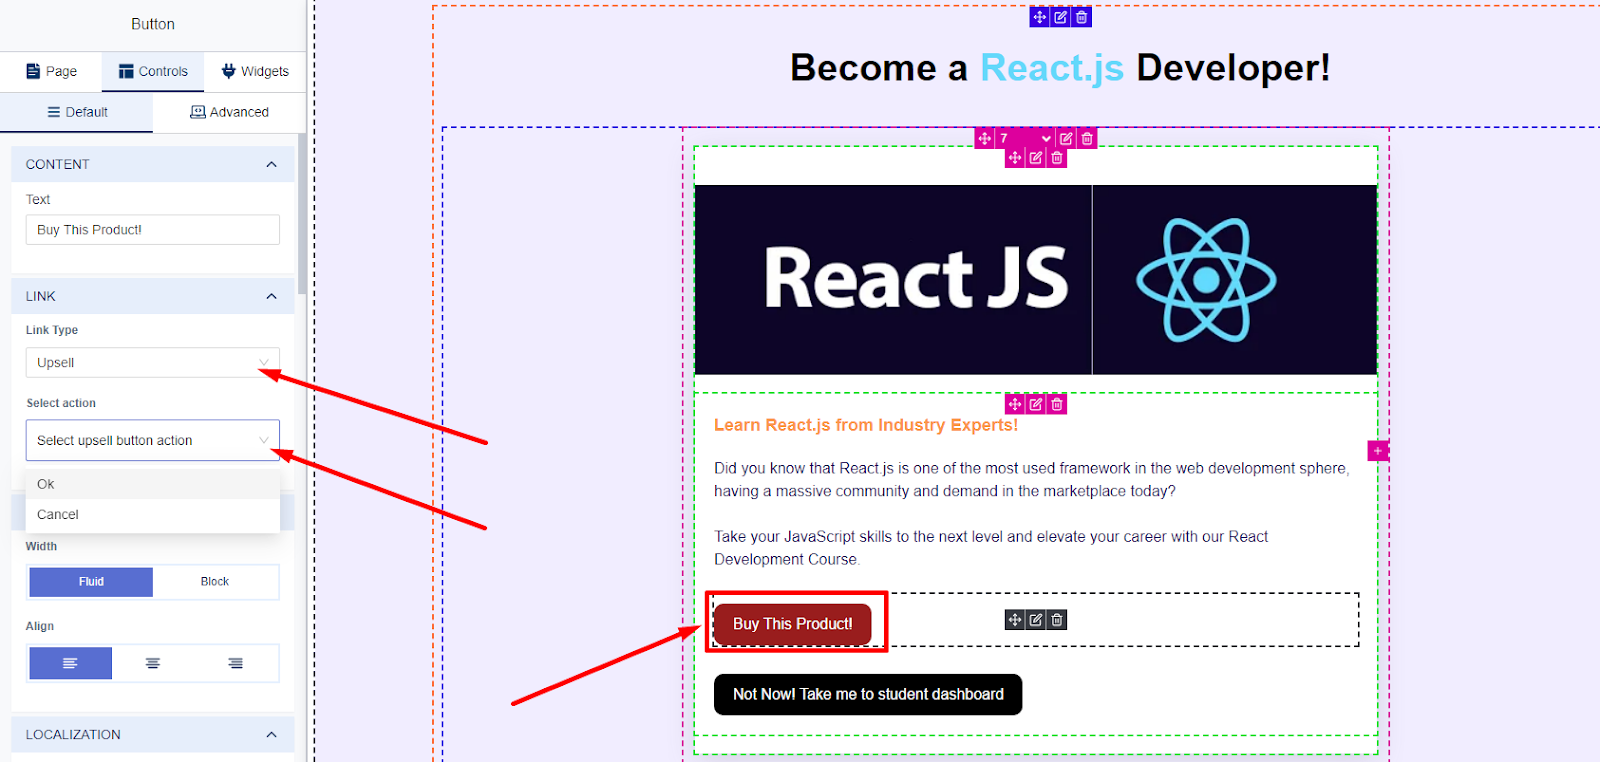The height and width of the screenshot is (762, 1600).
Task: Click the left panel vertical scrollbar
Action: pyautogui.click(x=301, y=215)
